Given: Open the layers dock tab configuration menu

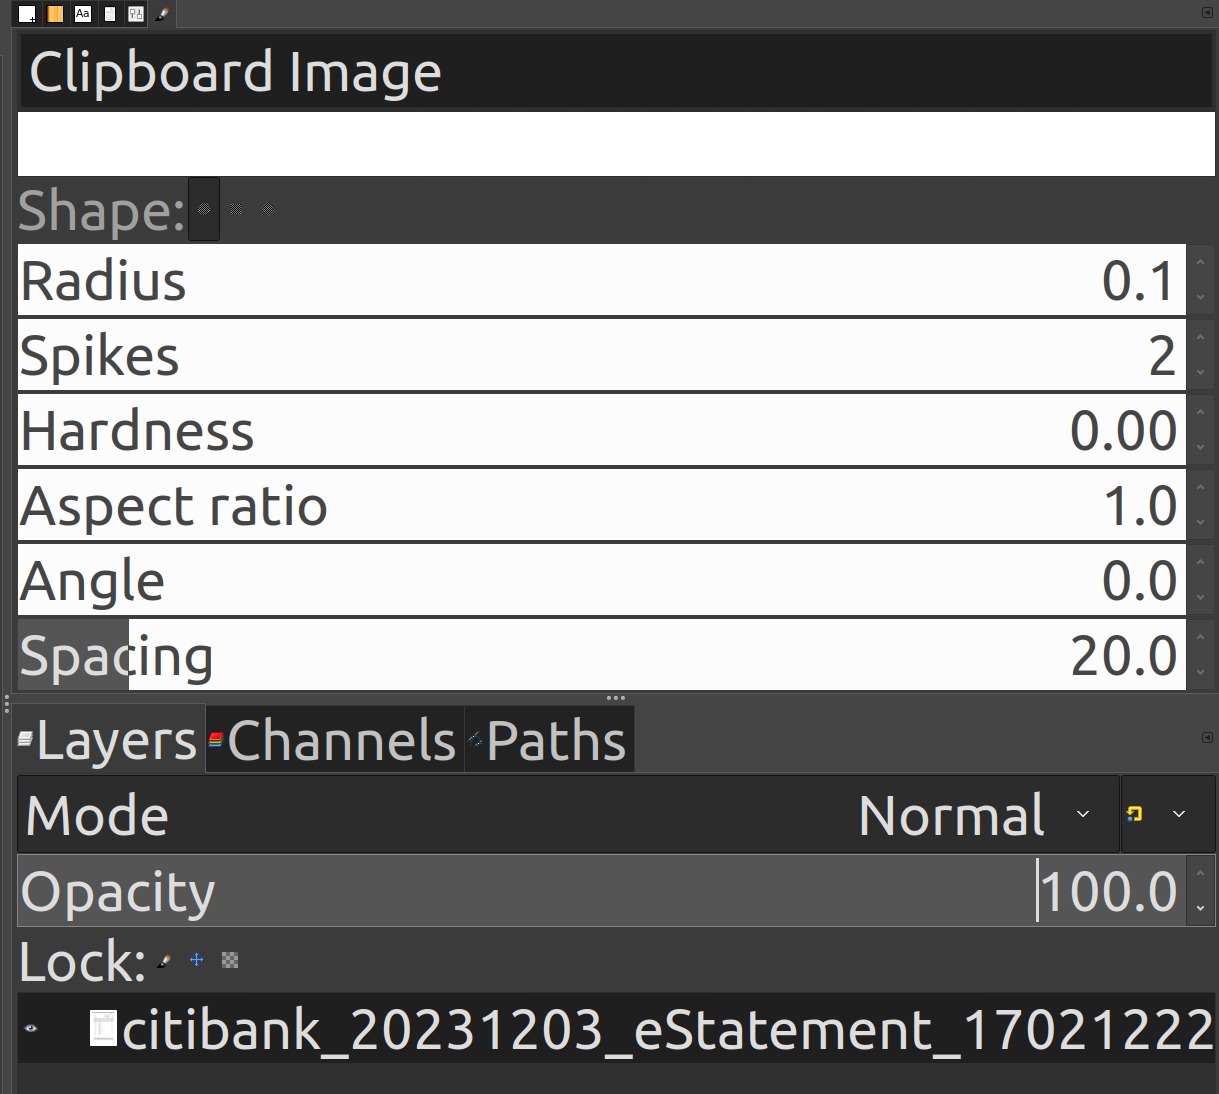Looking at the screenshot, I should [1207, 738].
